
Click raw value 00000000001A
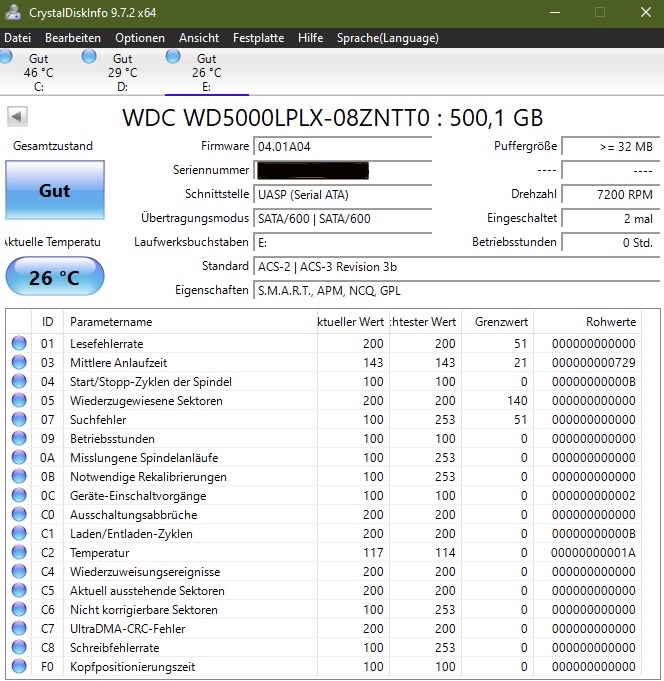click(594, 552)
